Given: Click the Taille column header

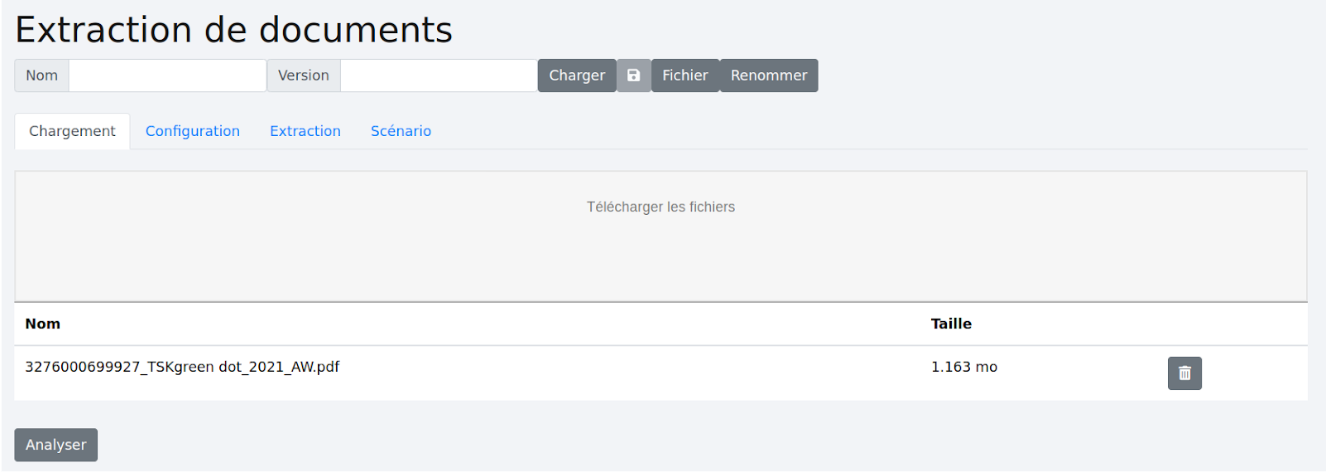Looking at the screenshot, I should 951,324.
